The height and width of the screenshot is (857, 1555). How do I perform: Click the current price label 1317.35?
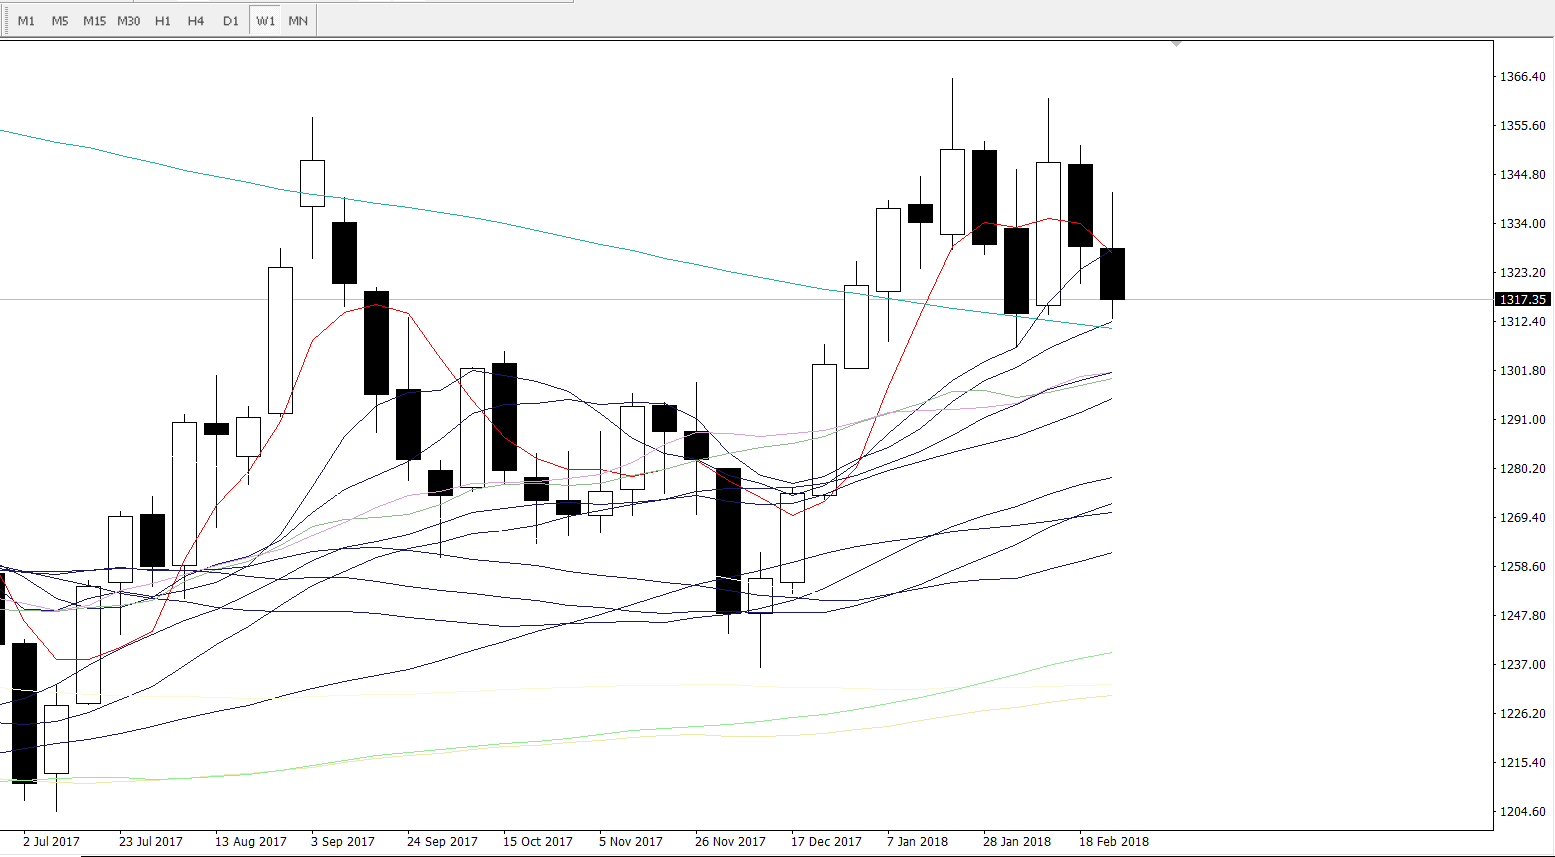point(1522,299)
